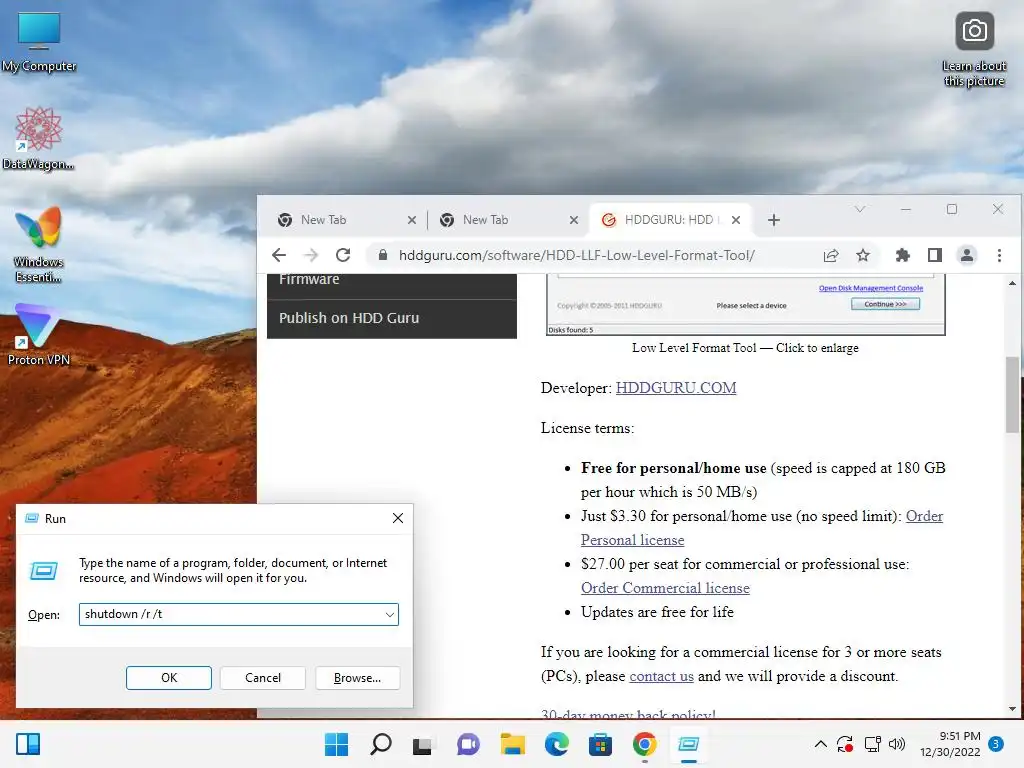Show hidden system tray icons
Image resolution: width=1024 pixels, height=768 pixels.
821,744
